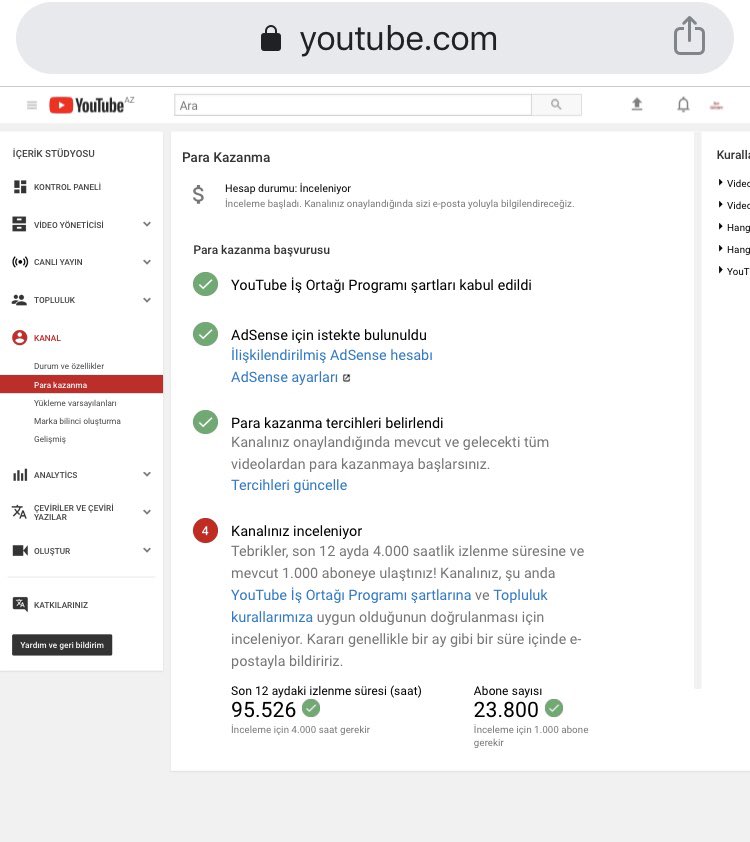Click the 'Hesap durumu: İnceleniyor' text
The width and height of the screenshot is (750, 842).
click(288, 188)
